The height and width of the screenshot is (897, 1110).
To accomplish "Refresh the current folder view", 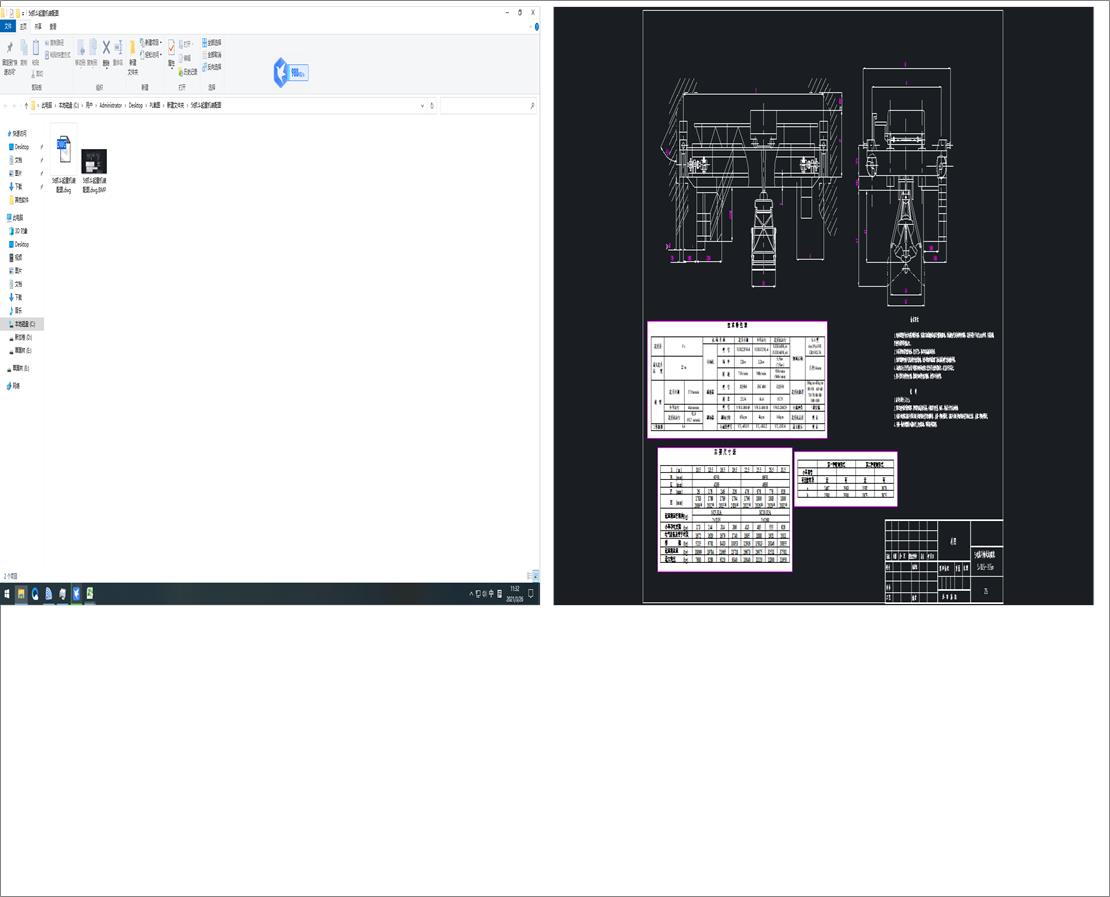I will (432, 105).
